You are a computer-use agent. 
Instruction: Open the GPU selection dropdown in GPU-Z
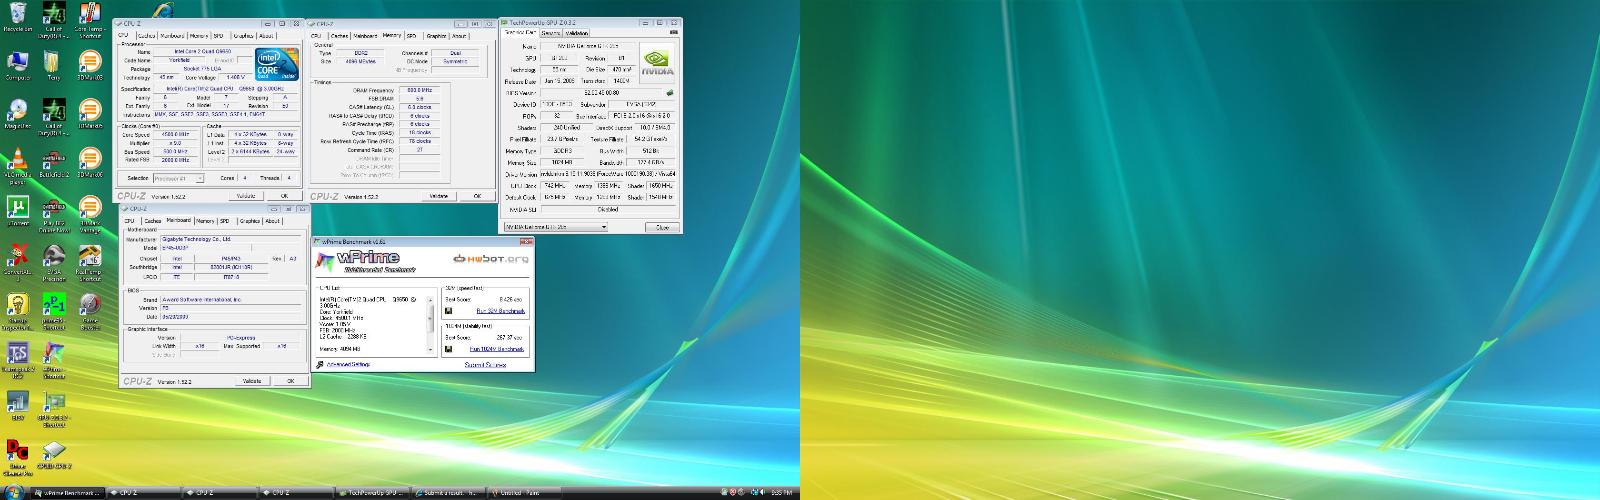click(556, 227)
